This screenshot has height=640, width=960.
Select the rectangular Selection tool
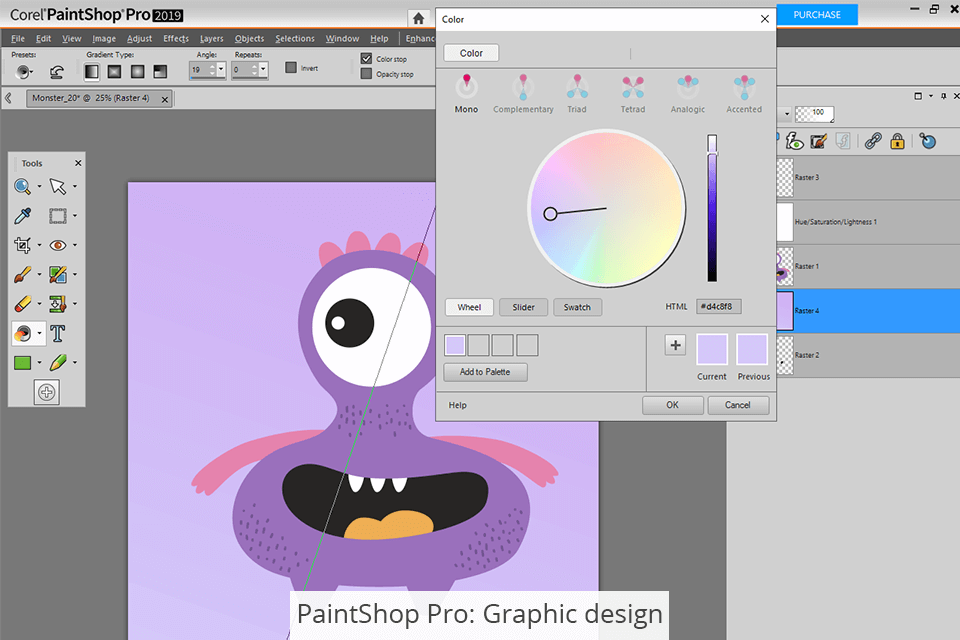coord(58,216)
